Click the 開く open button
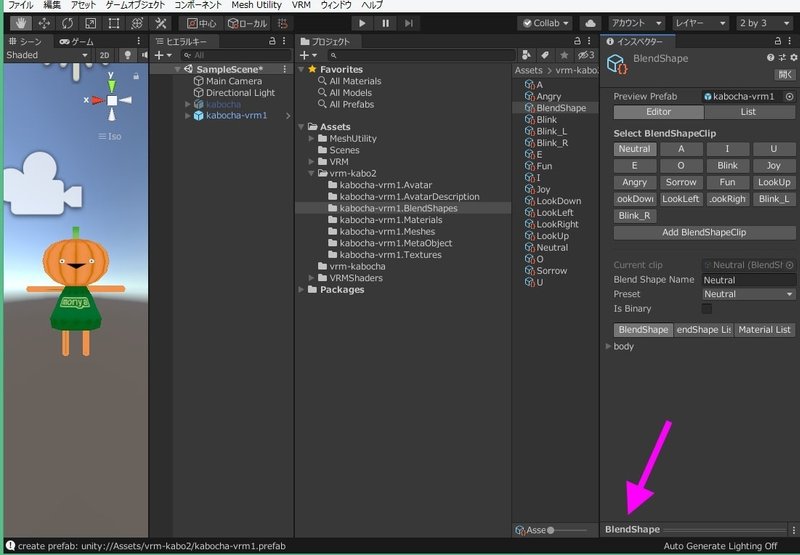 pos(785,74)
